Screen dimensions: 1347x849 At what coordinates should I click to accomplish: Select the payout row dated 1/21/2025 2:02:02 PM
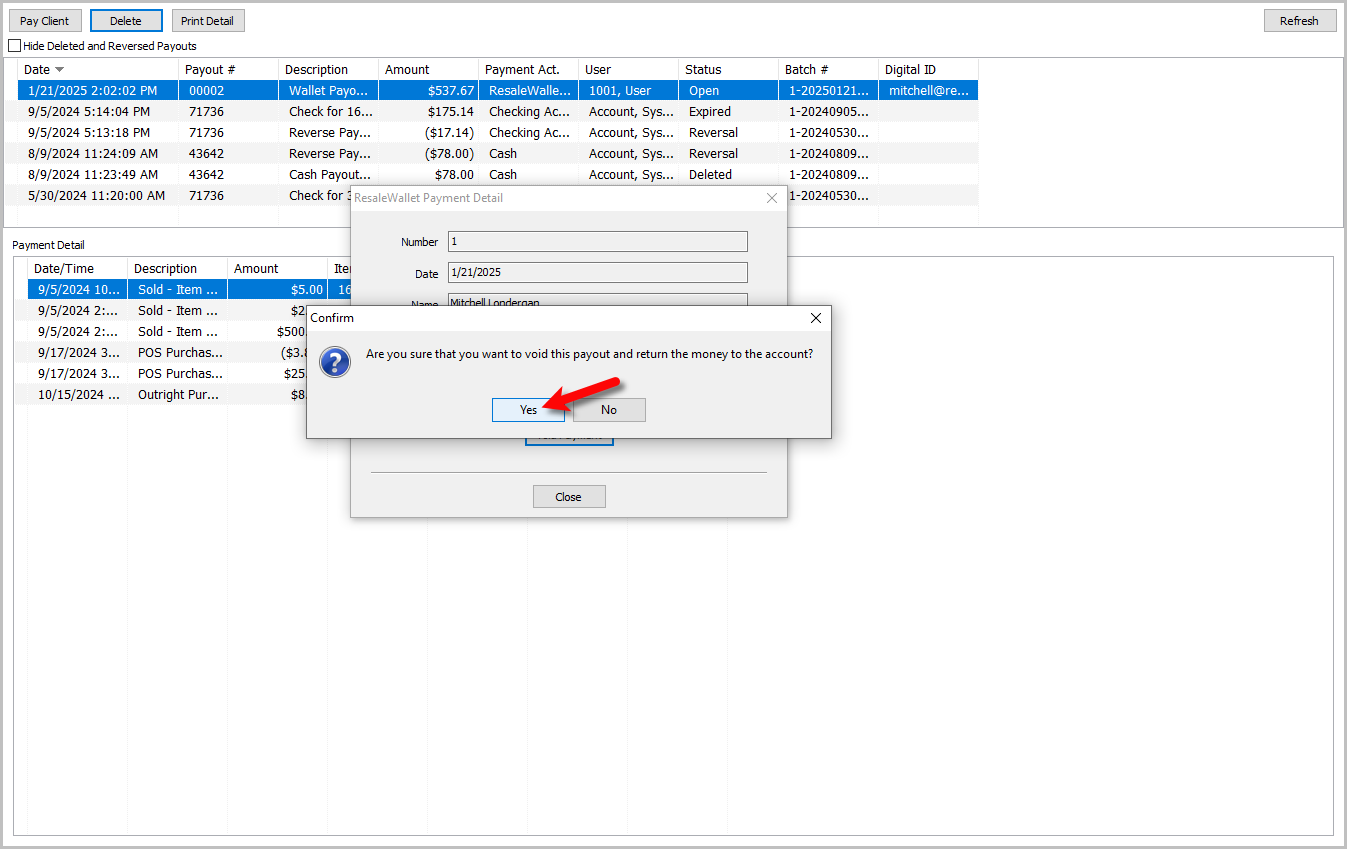[498, 91]
